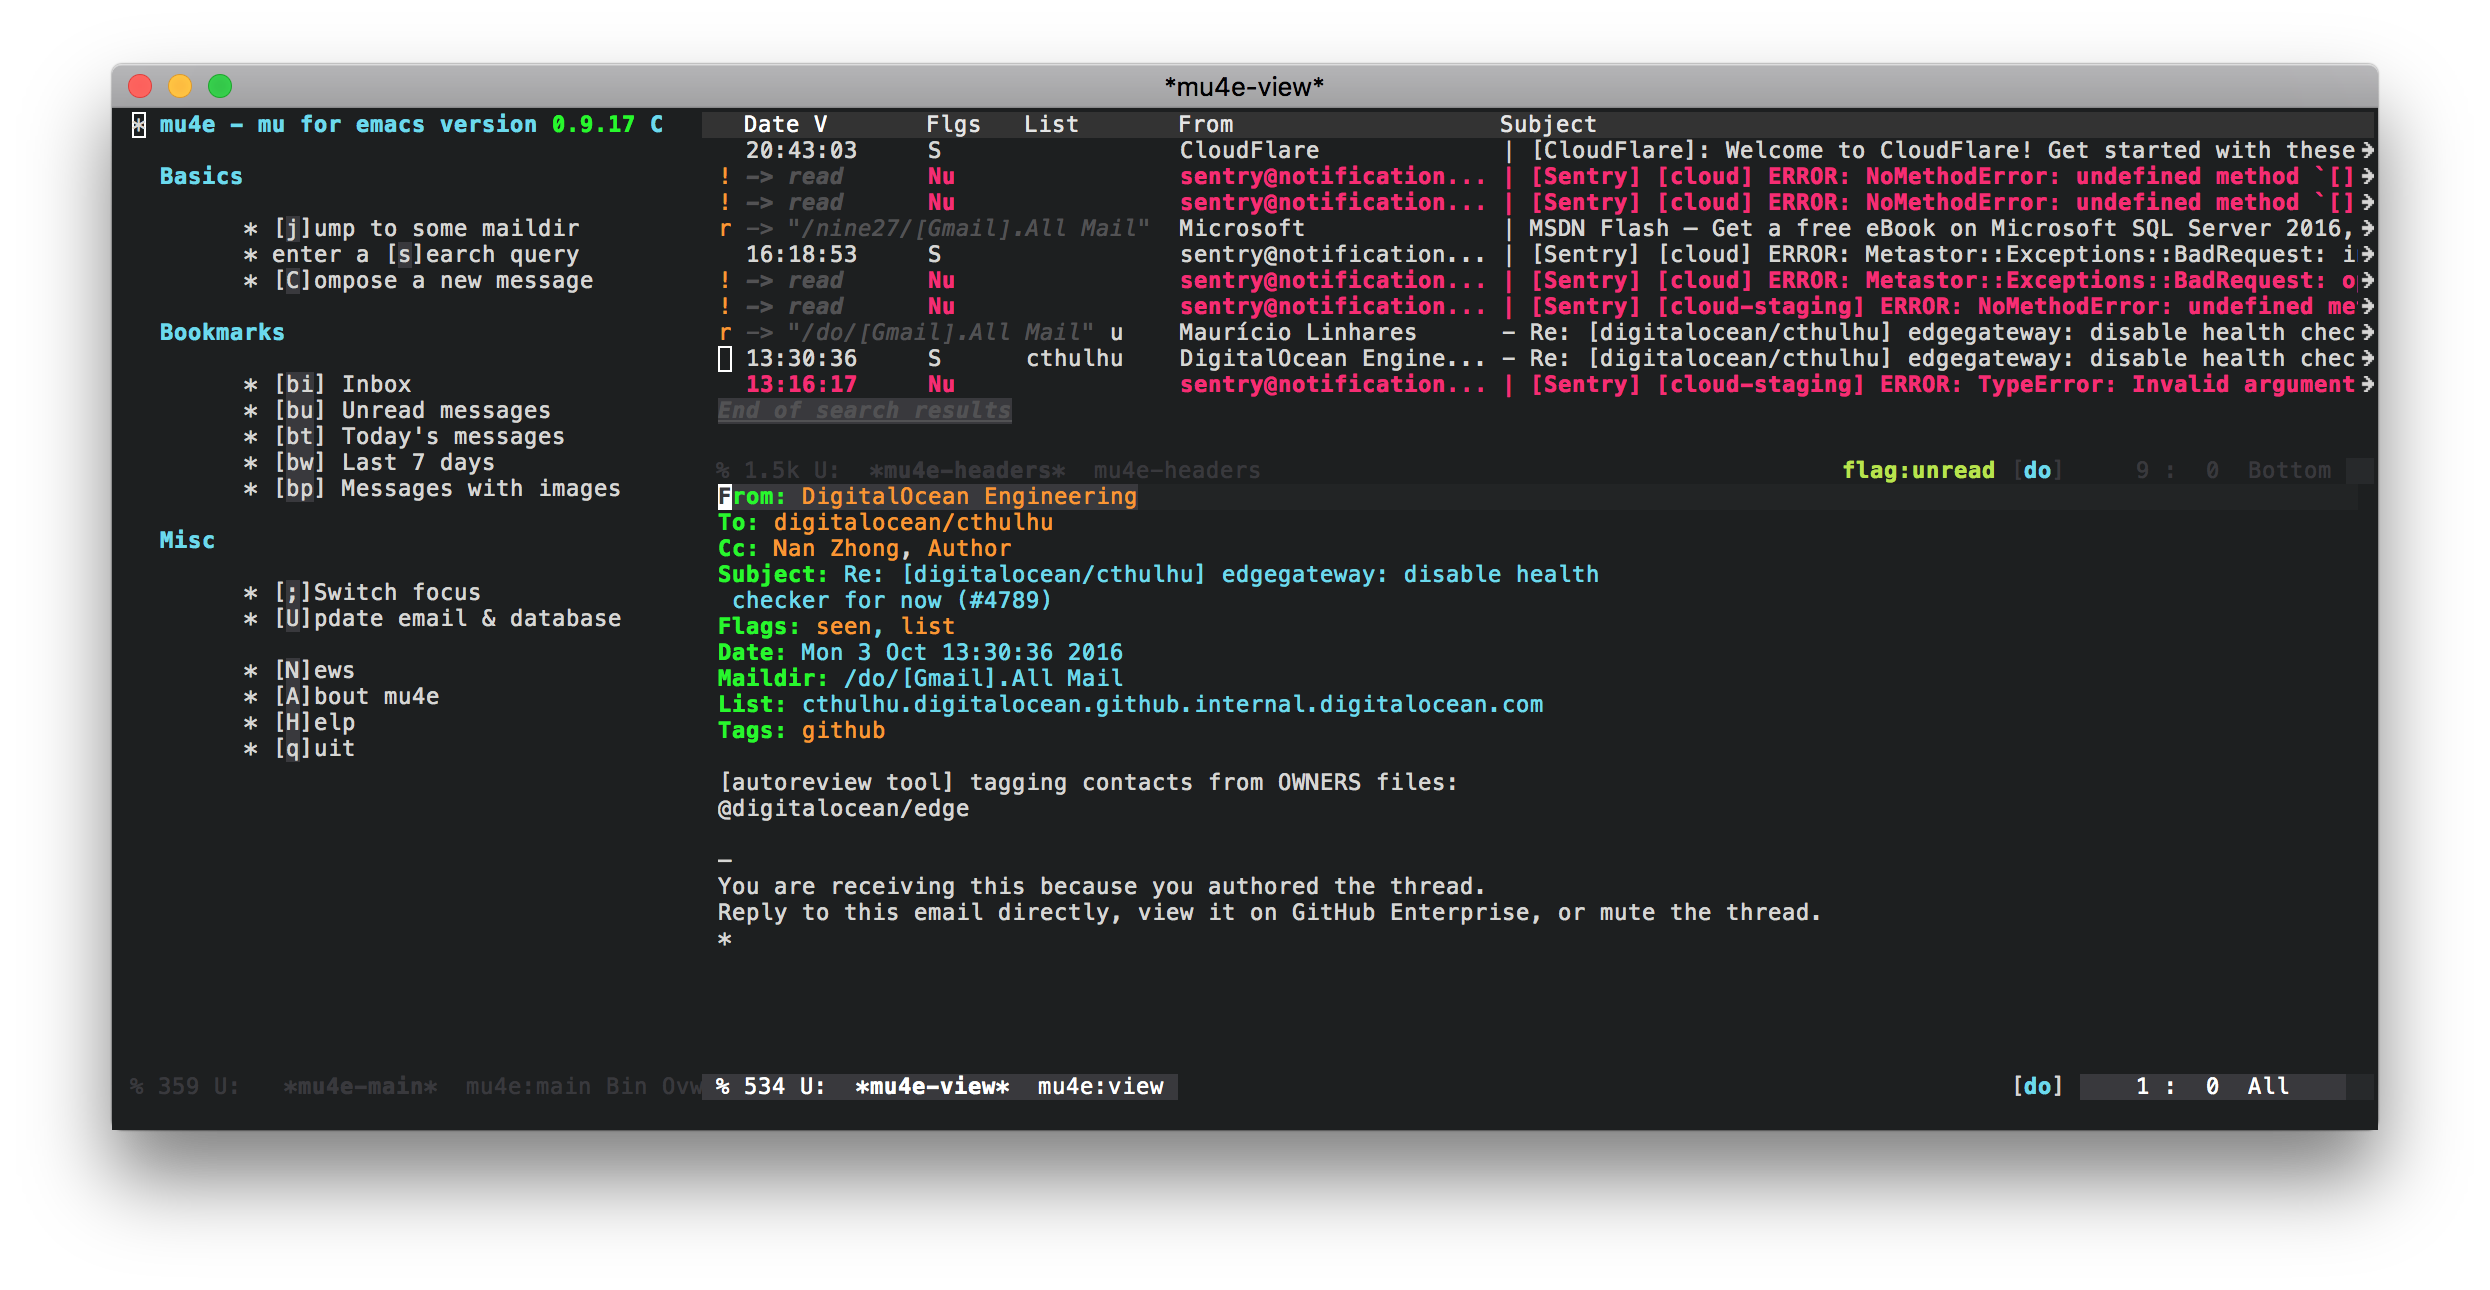Click truncation arrow on Microsoft MSDN Flash row
This screenshot has width=2490, height=1290.
click(x=2367, y=229)
